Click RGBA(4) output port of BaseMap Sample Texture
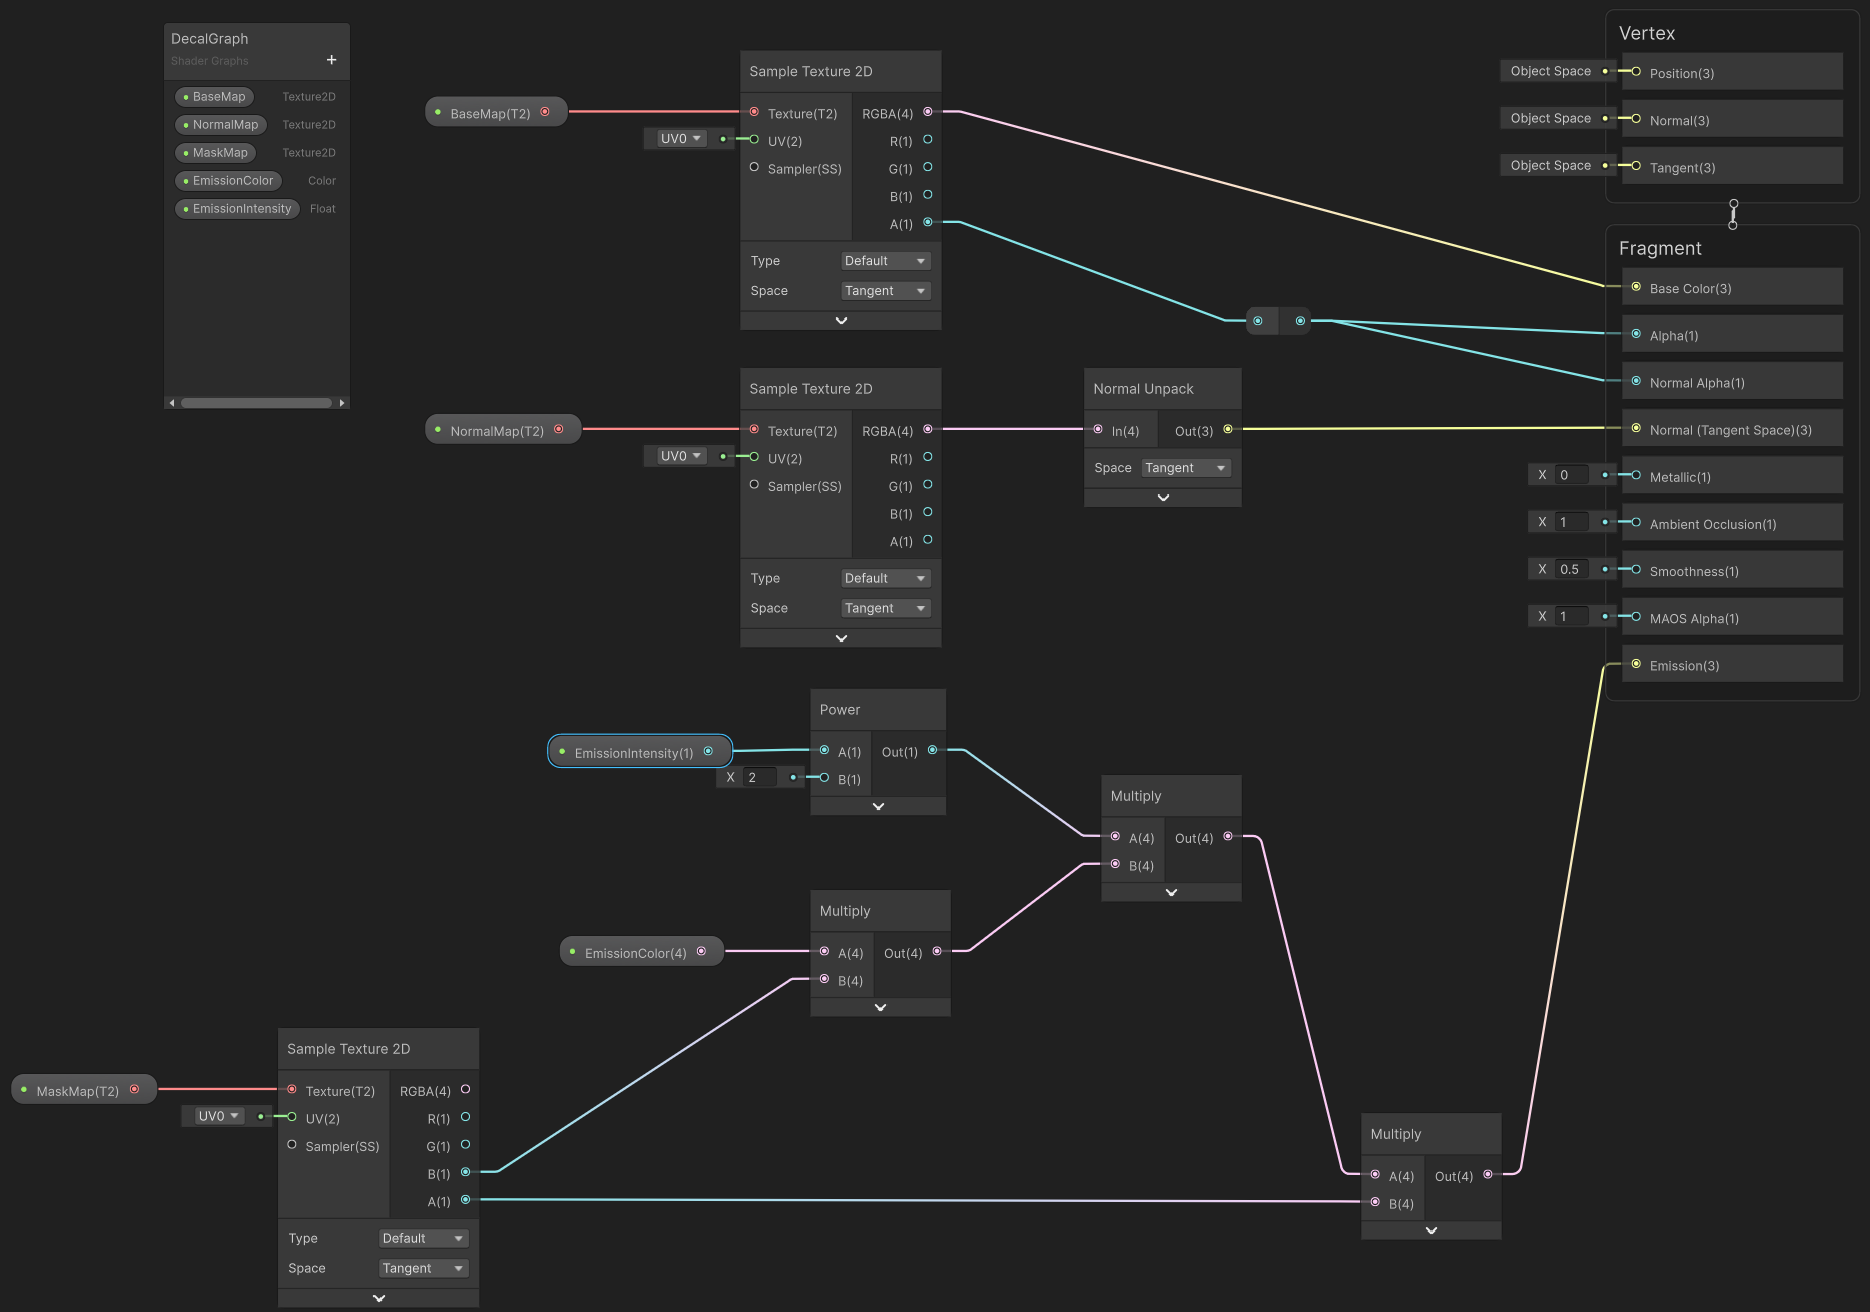This screenshot has height=1312, width=1870. [x=928, y=112]
